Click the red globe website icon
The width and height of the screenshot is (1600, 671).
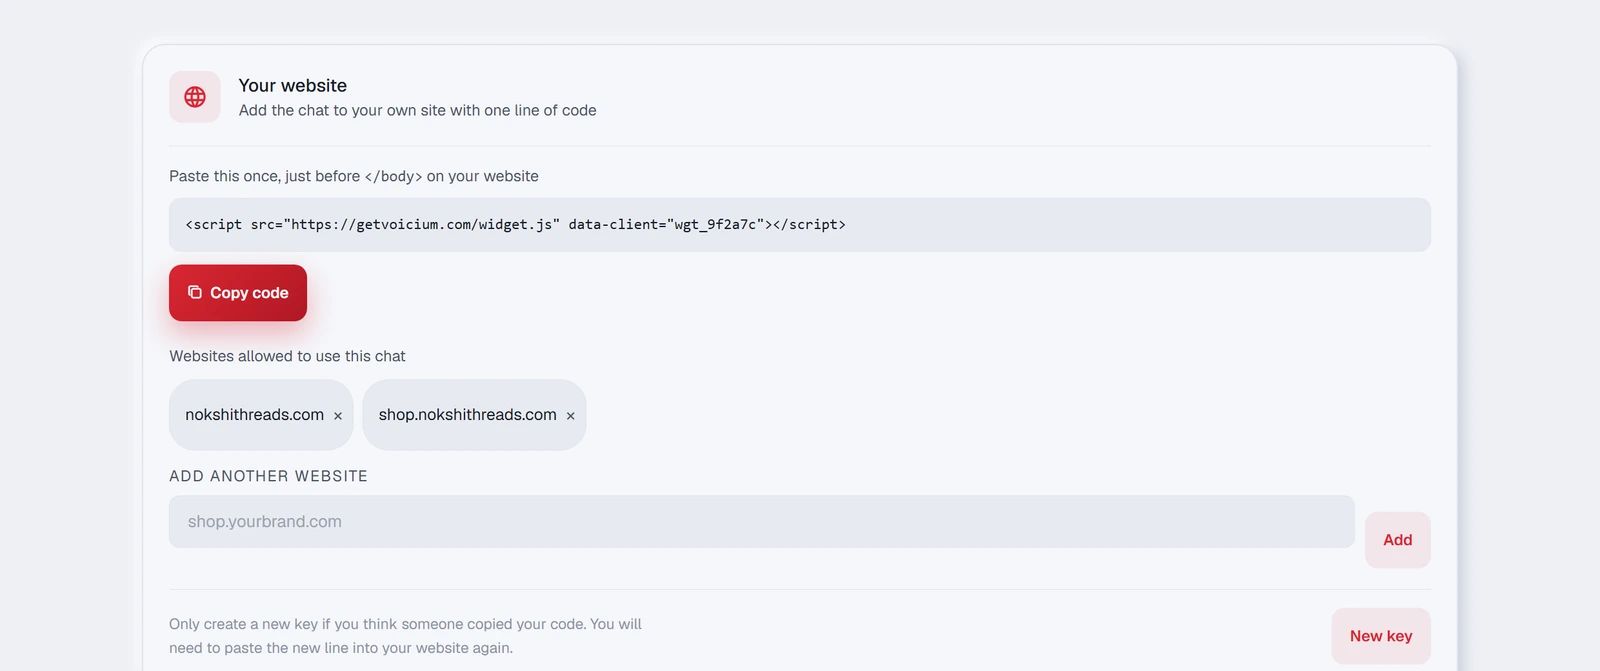195,97
